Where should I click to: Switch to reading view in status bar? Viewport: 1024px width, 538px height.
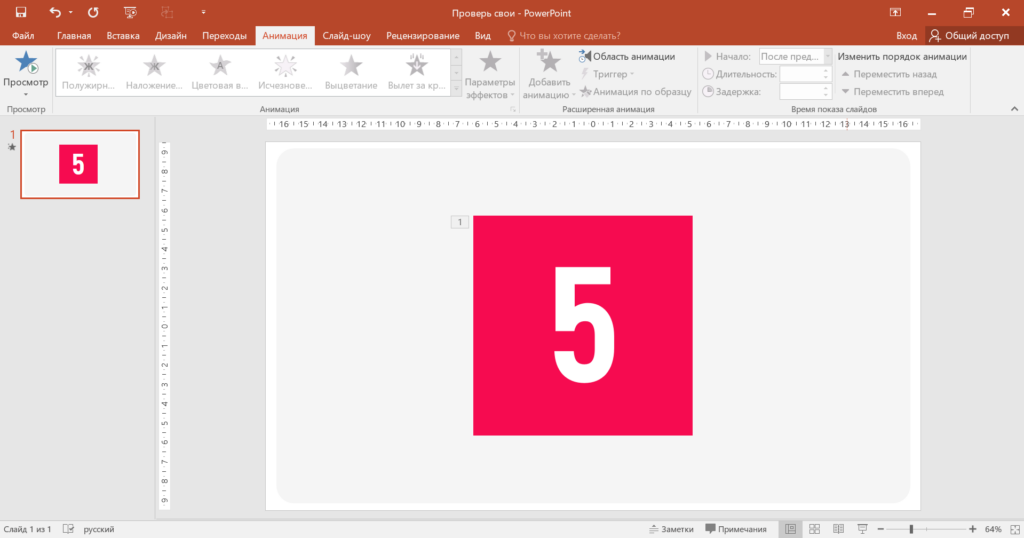838,528
